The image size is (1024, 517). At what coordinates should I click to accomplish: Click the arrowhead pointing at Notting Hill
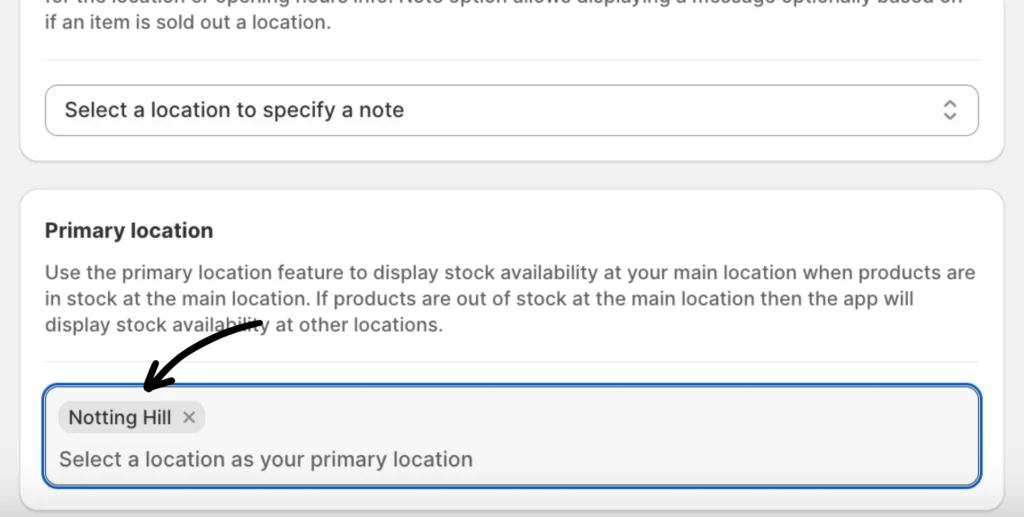pos(150,385)
